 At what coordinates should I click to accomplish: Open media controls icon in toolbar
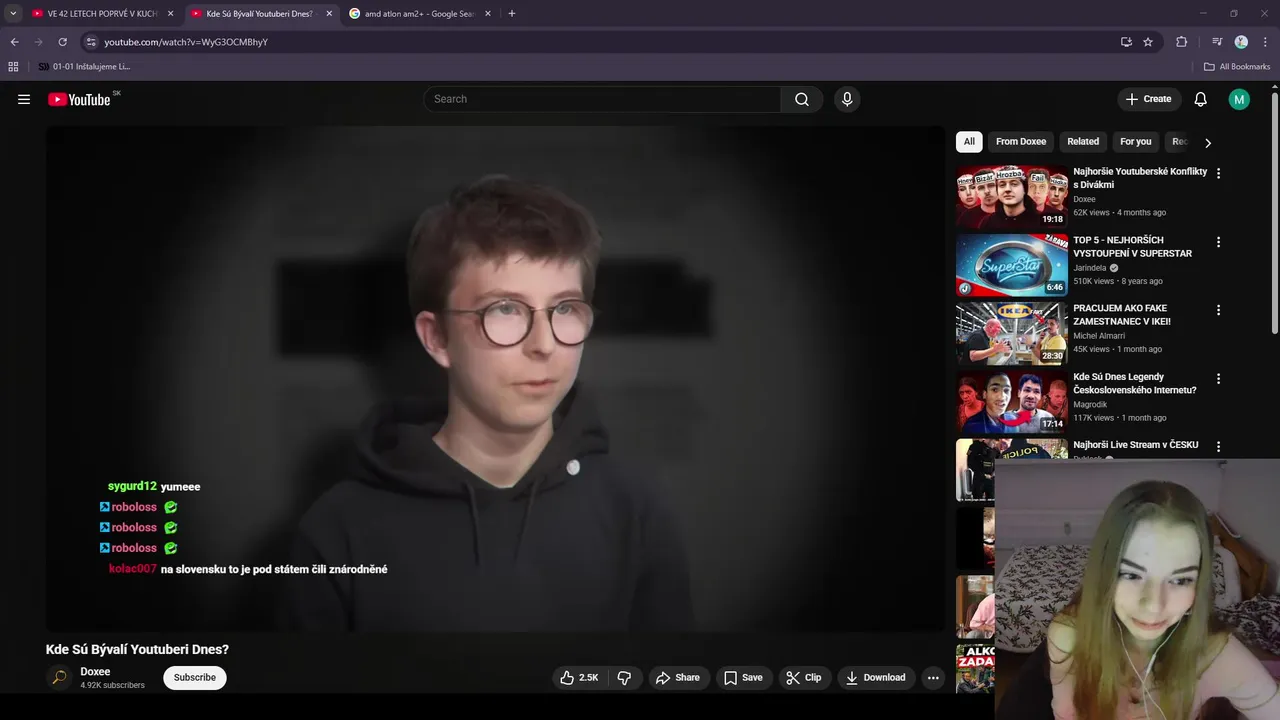[x=1217, y=42]
